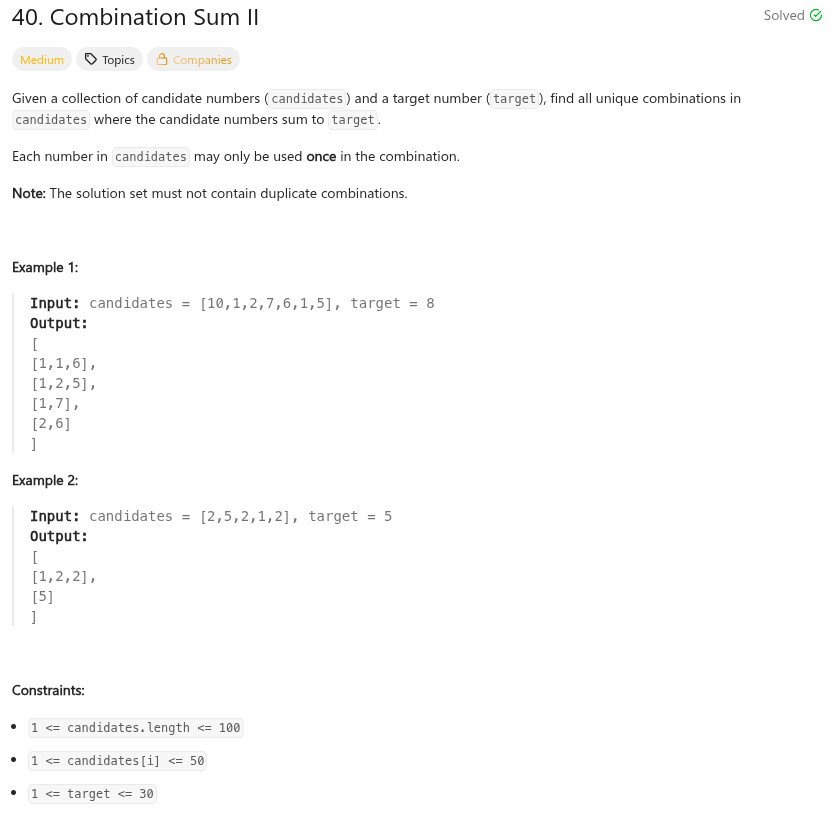This screenshot has width=837, height=835.
Task: Click the Example 2 heading
Action: point(45,480)
